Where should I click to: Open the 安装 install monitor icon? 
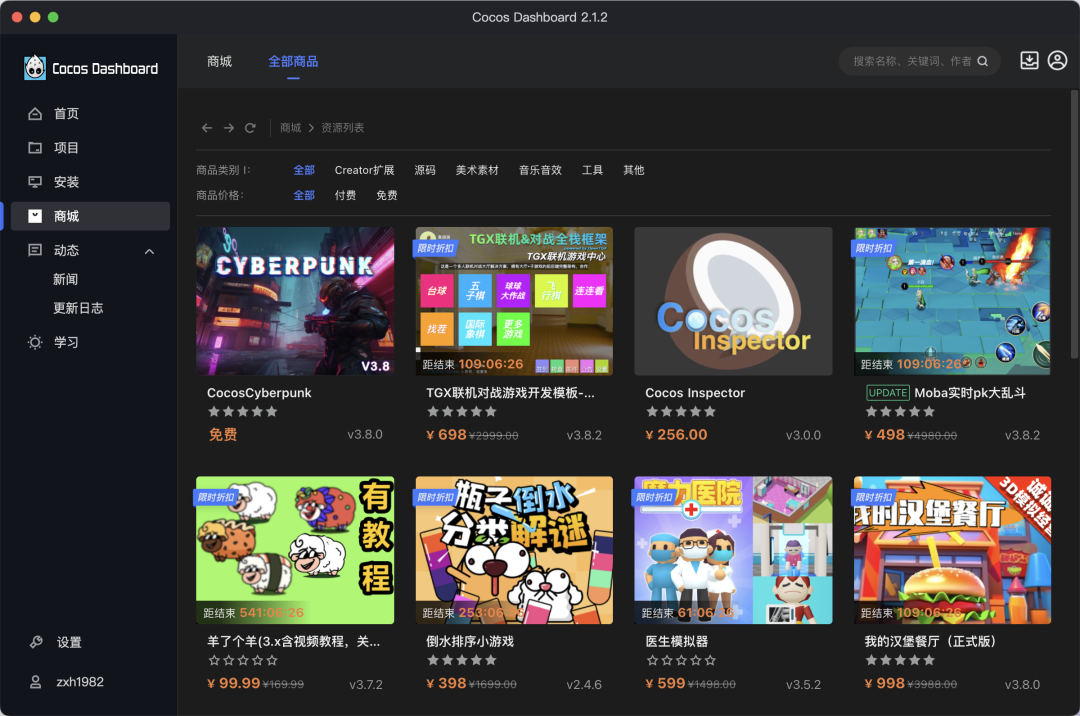pyautogui.click(x=35, y=182)
